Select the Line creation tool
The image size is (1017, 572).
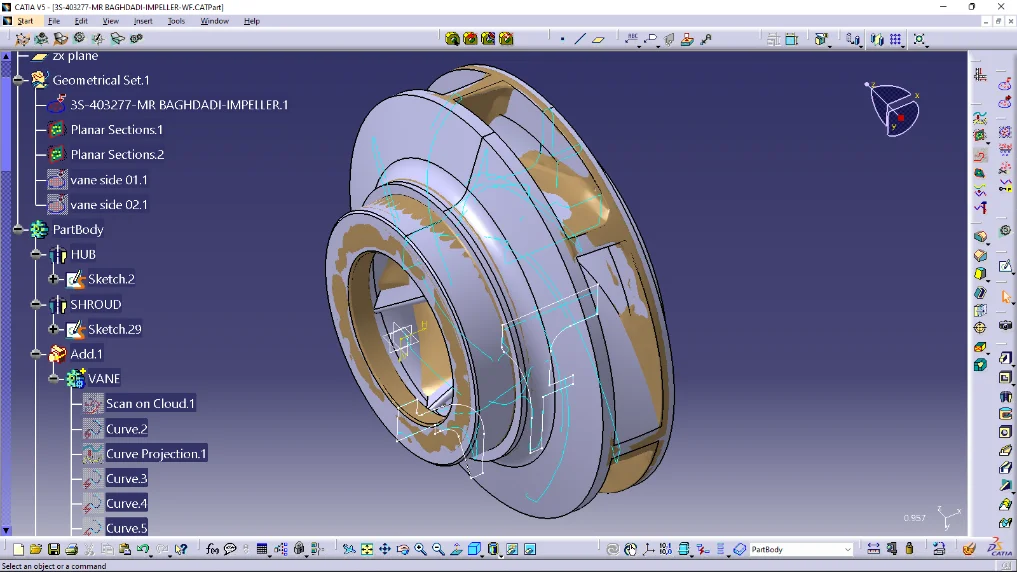coord(580,39)
